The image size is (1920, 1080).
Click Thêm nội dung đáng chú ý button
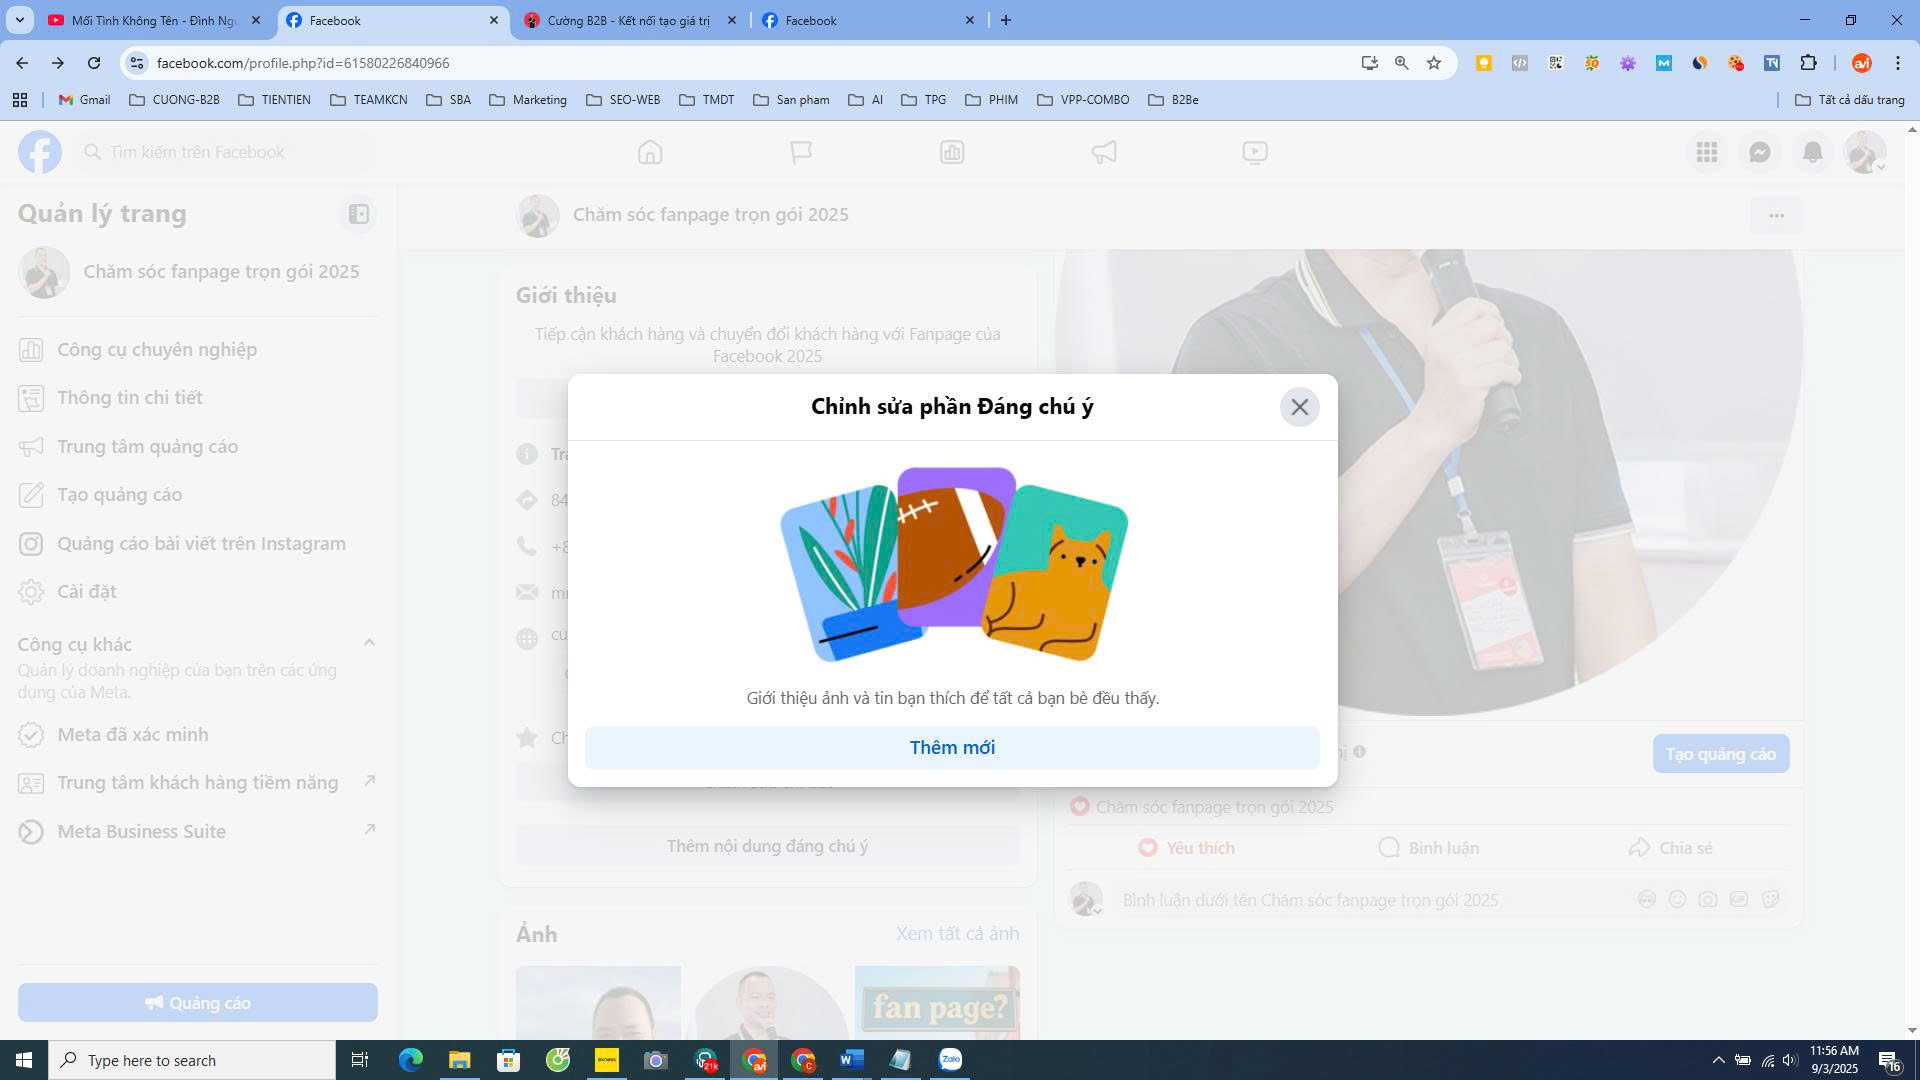767,847
